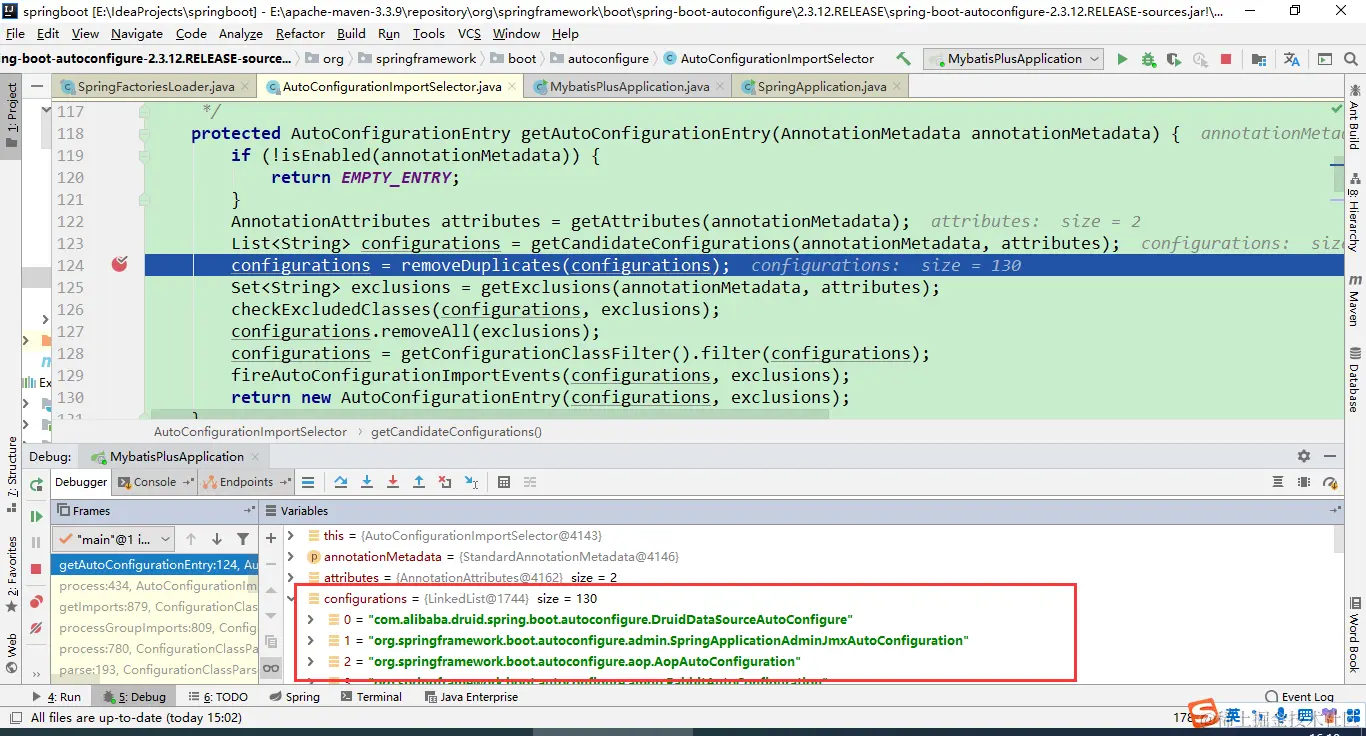
Task: Switch to the MybatisPlusApplication.java editor tab
Action: [x=629, y=87]
